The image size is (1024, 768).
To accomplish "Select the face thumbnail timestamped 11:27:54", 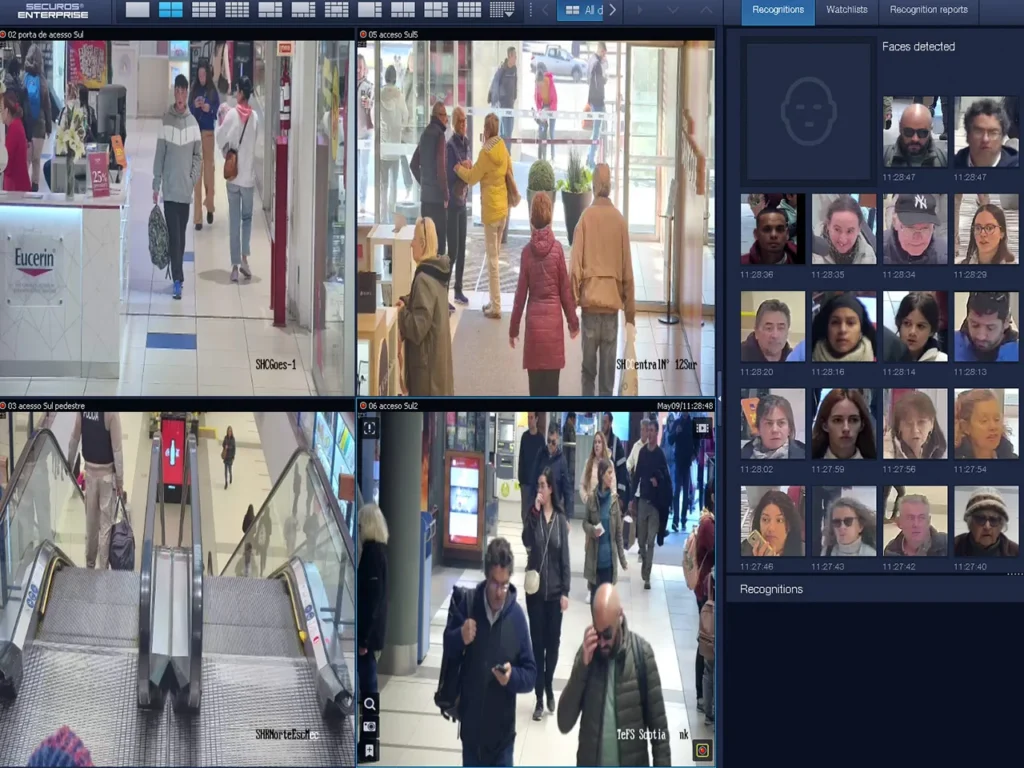I will point(986,424).
